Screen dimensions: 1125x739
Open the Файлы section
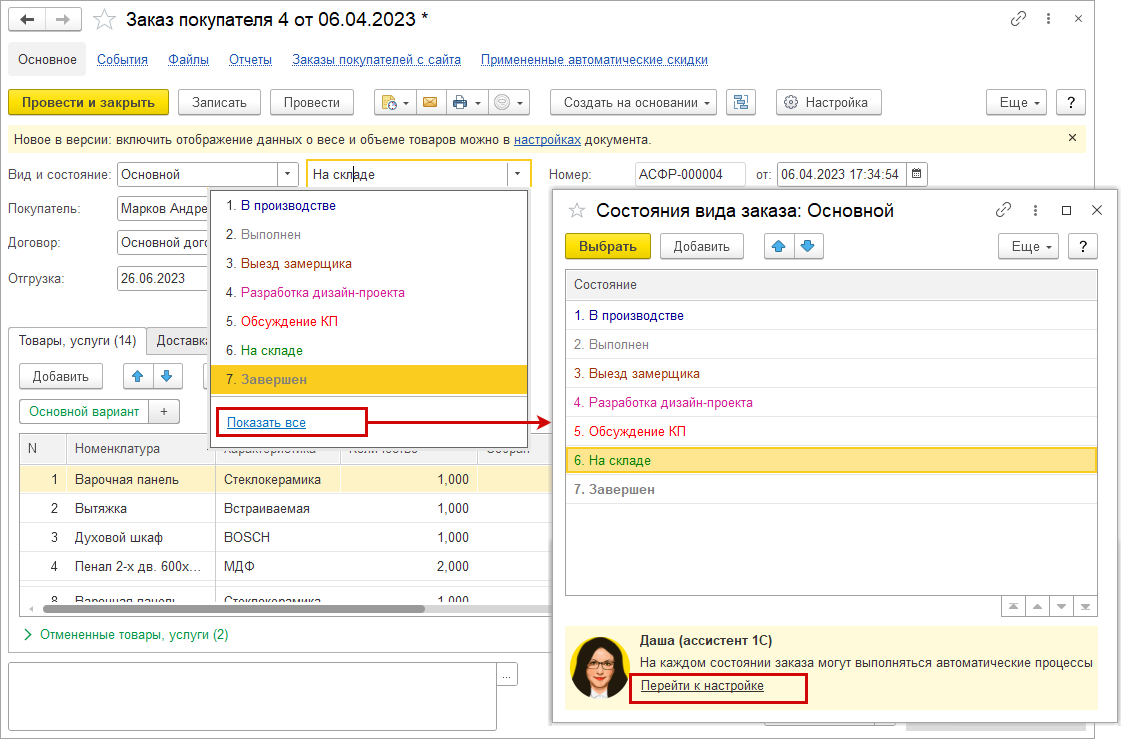tap(188, 60)
